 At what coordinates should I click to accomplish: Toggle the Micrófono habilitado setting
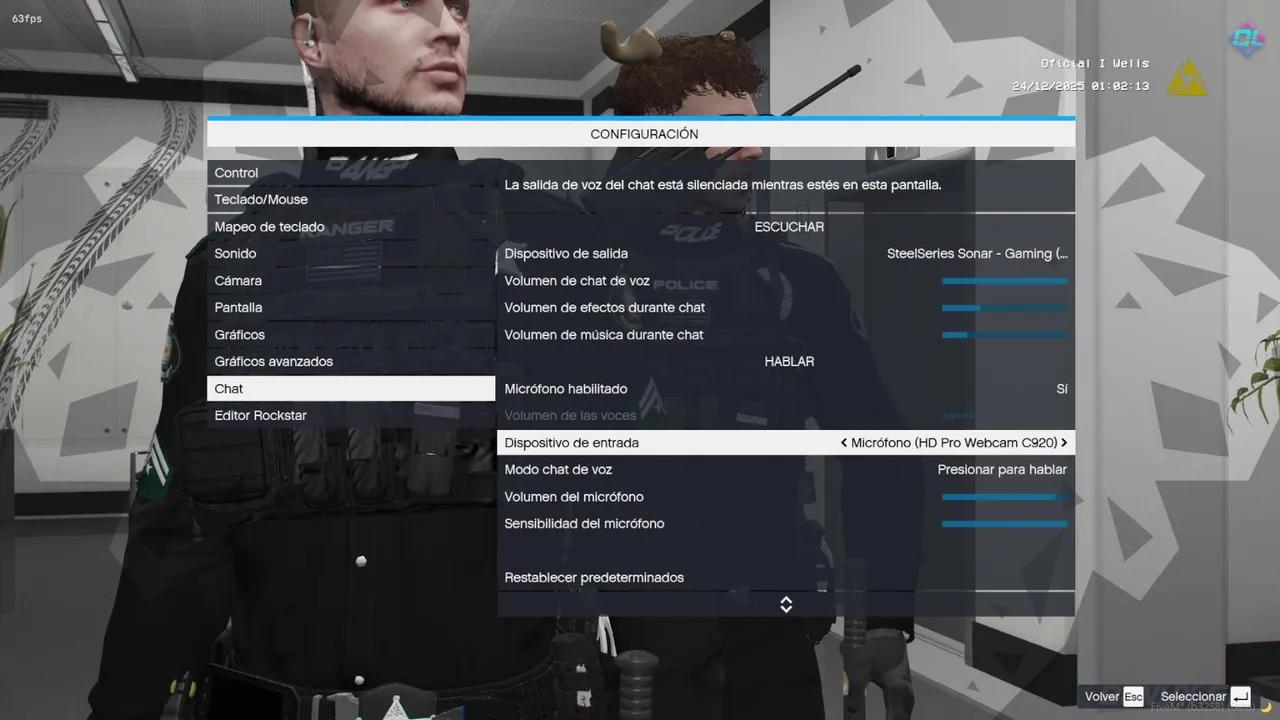[x=786, y=389]
